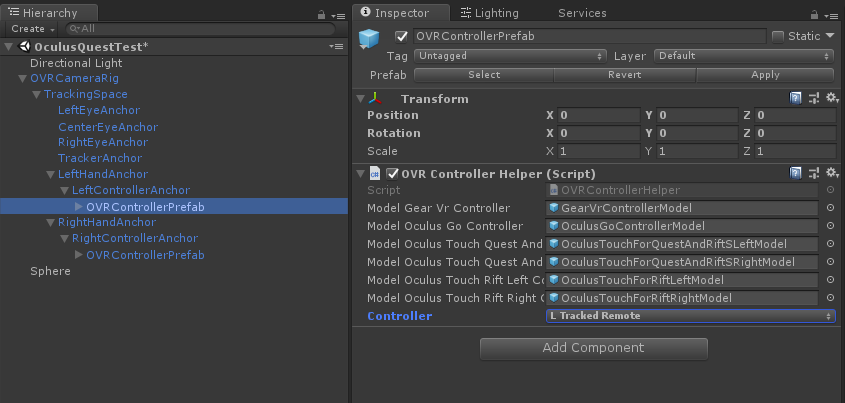
Task: Open OVR Controller Helper preset icon
Action: (x=814, y=173)
